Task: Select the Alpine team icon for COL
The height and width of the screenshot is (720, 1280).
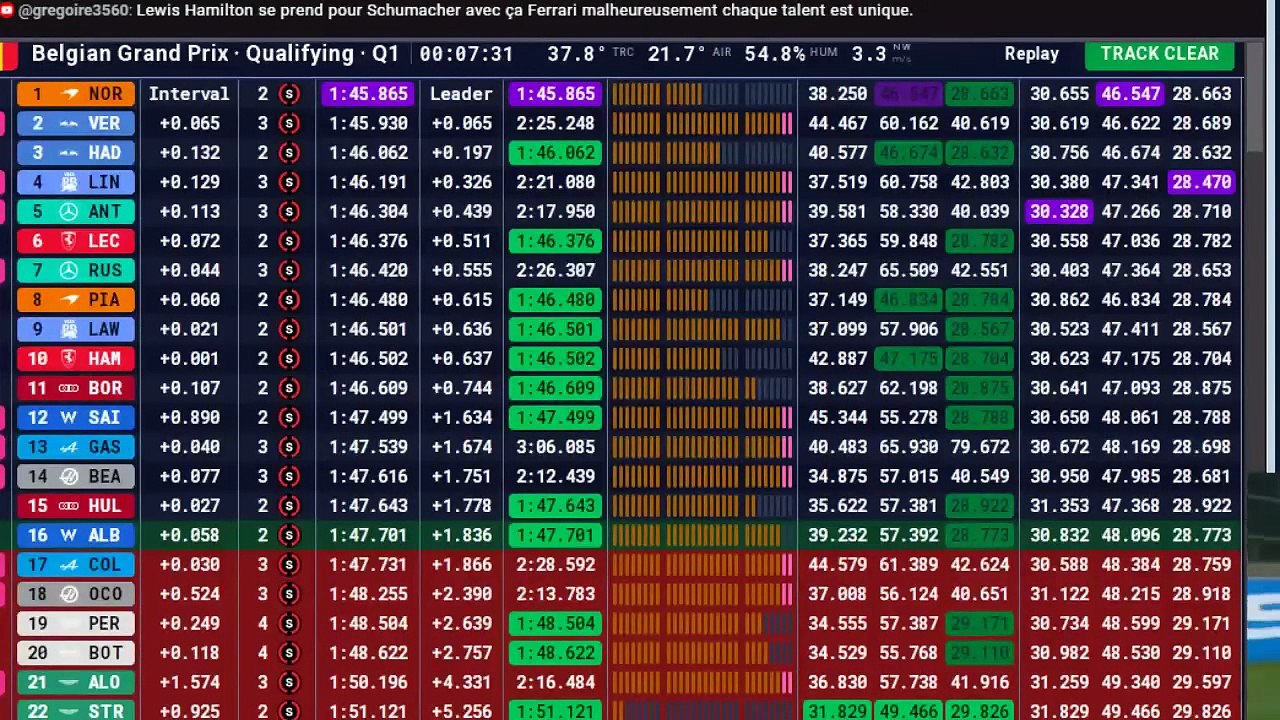Action: point(69,564)
